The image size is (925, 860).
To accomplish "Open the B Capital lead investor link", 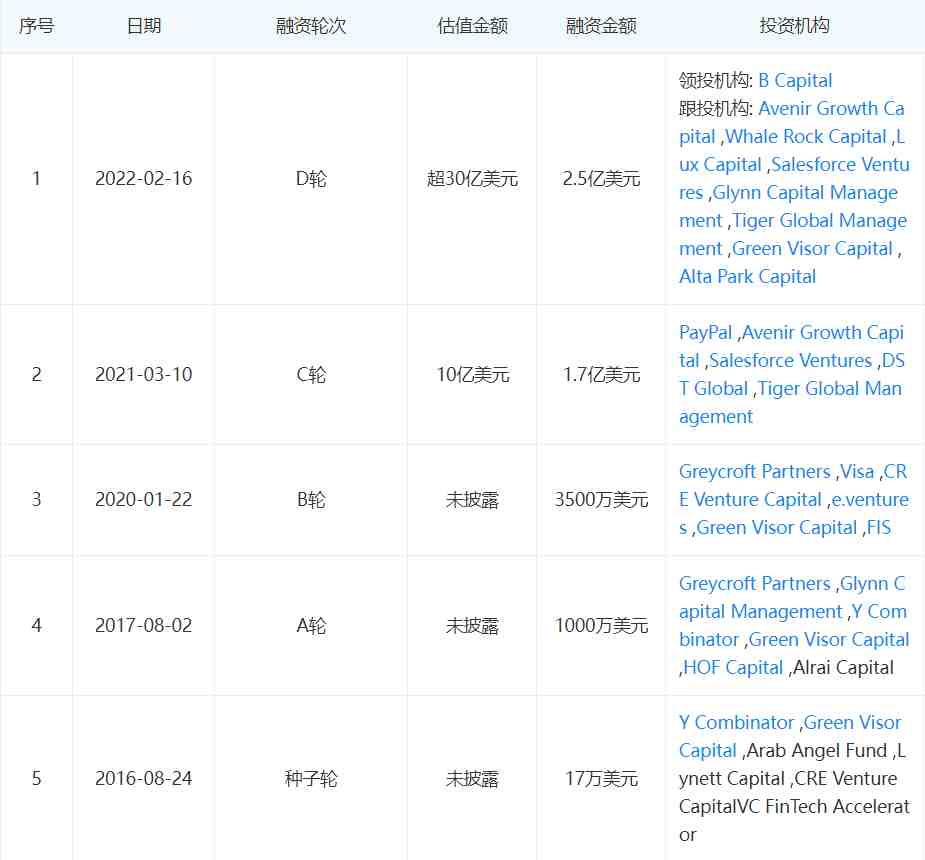I will pyautogui.click(x=795, y=80).
